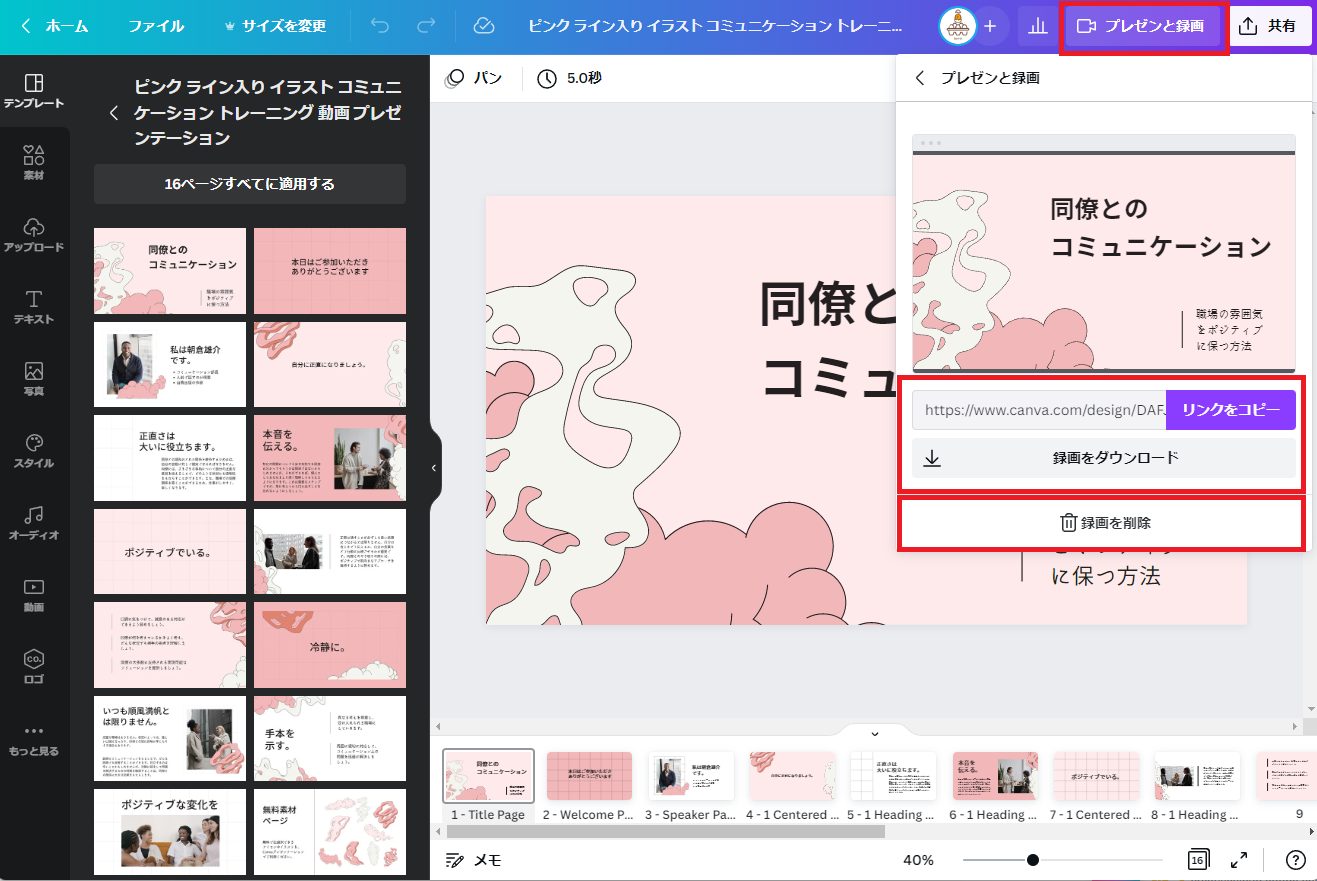Open the 動画 video panel
The width and height of the screenshot is (1317, 881).
(34, 595)
